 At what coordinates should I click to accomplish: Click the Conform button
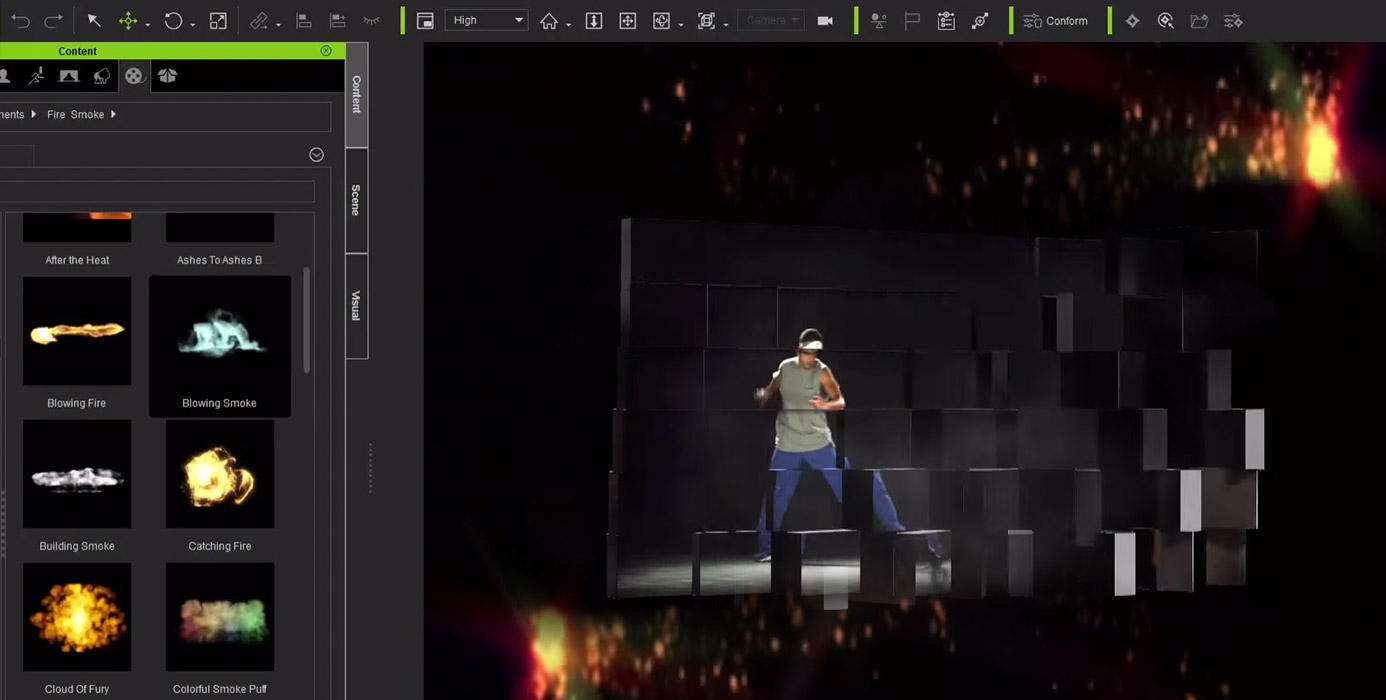tap(1056, 20)
